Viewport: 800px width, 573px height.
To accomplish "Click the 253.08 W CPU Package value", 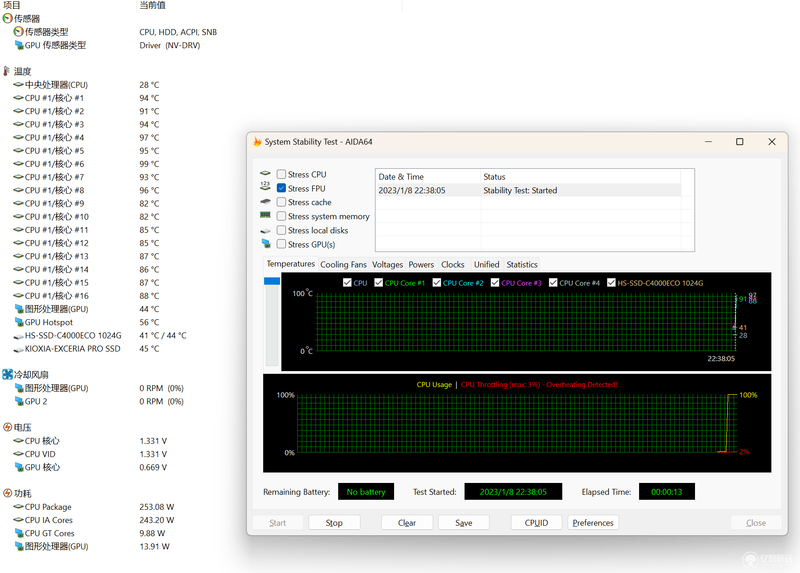I will pos(157,507).
